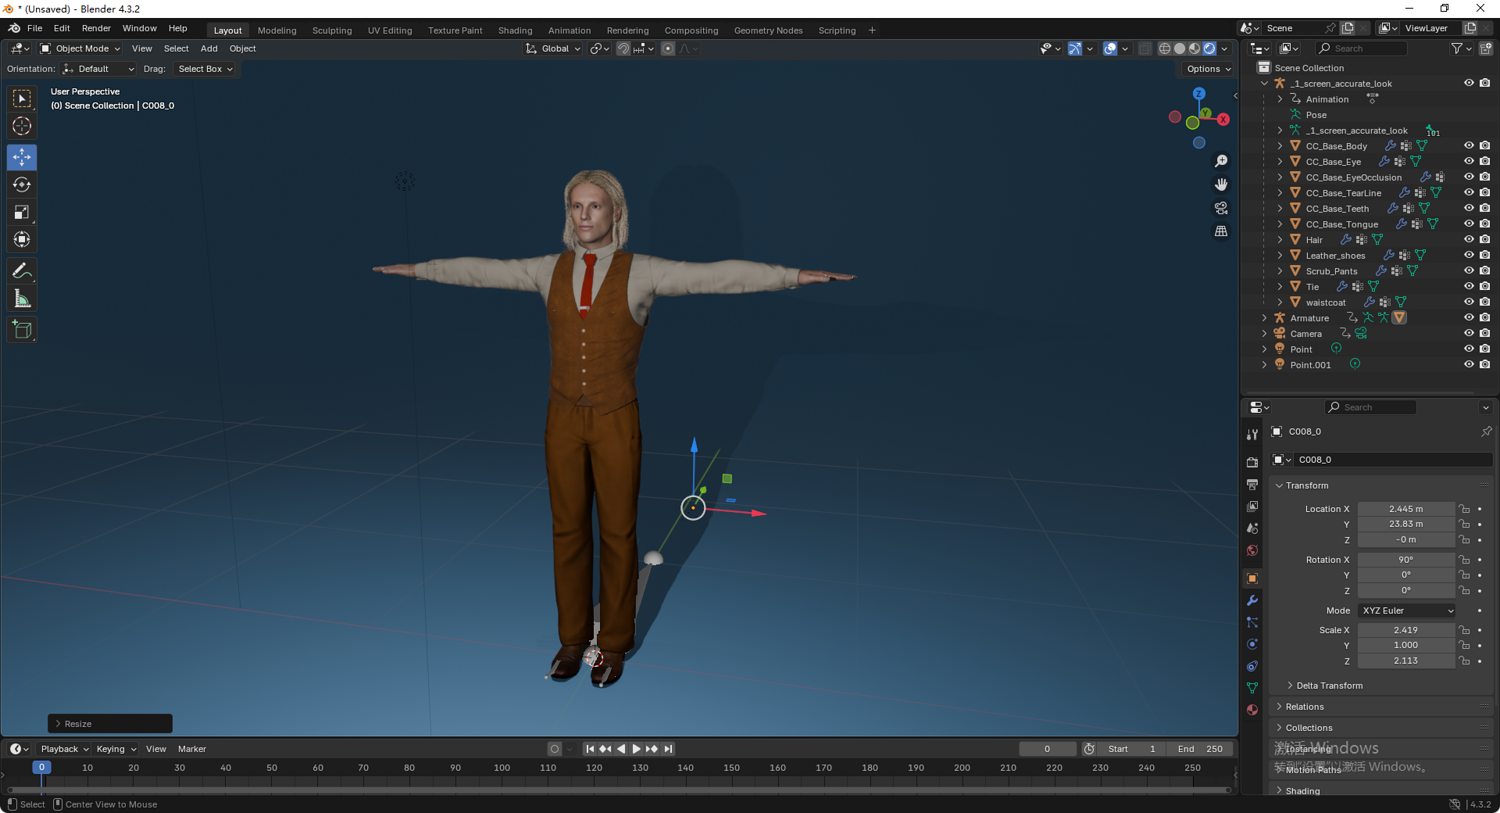
Task: Open the Orientation Default dropdown
Action: [98, 69]
